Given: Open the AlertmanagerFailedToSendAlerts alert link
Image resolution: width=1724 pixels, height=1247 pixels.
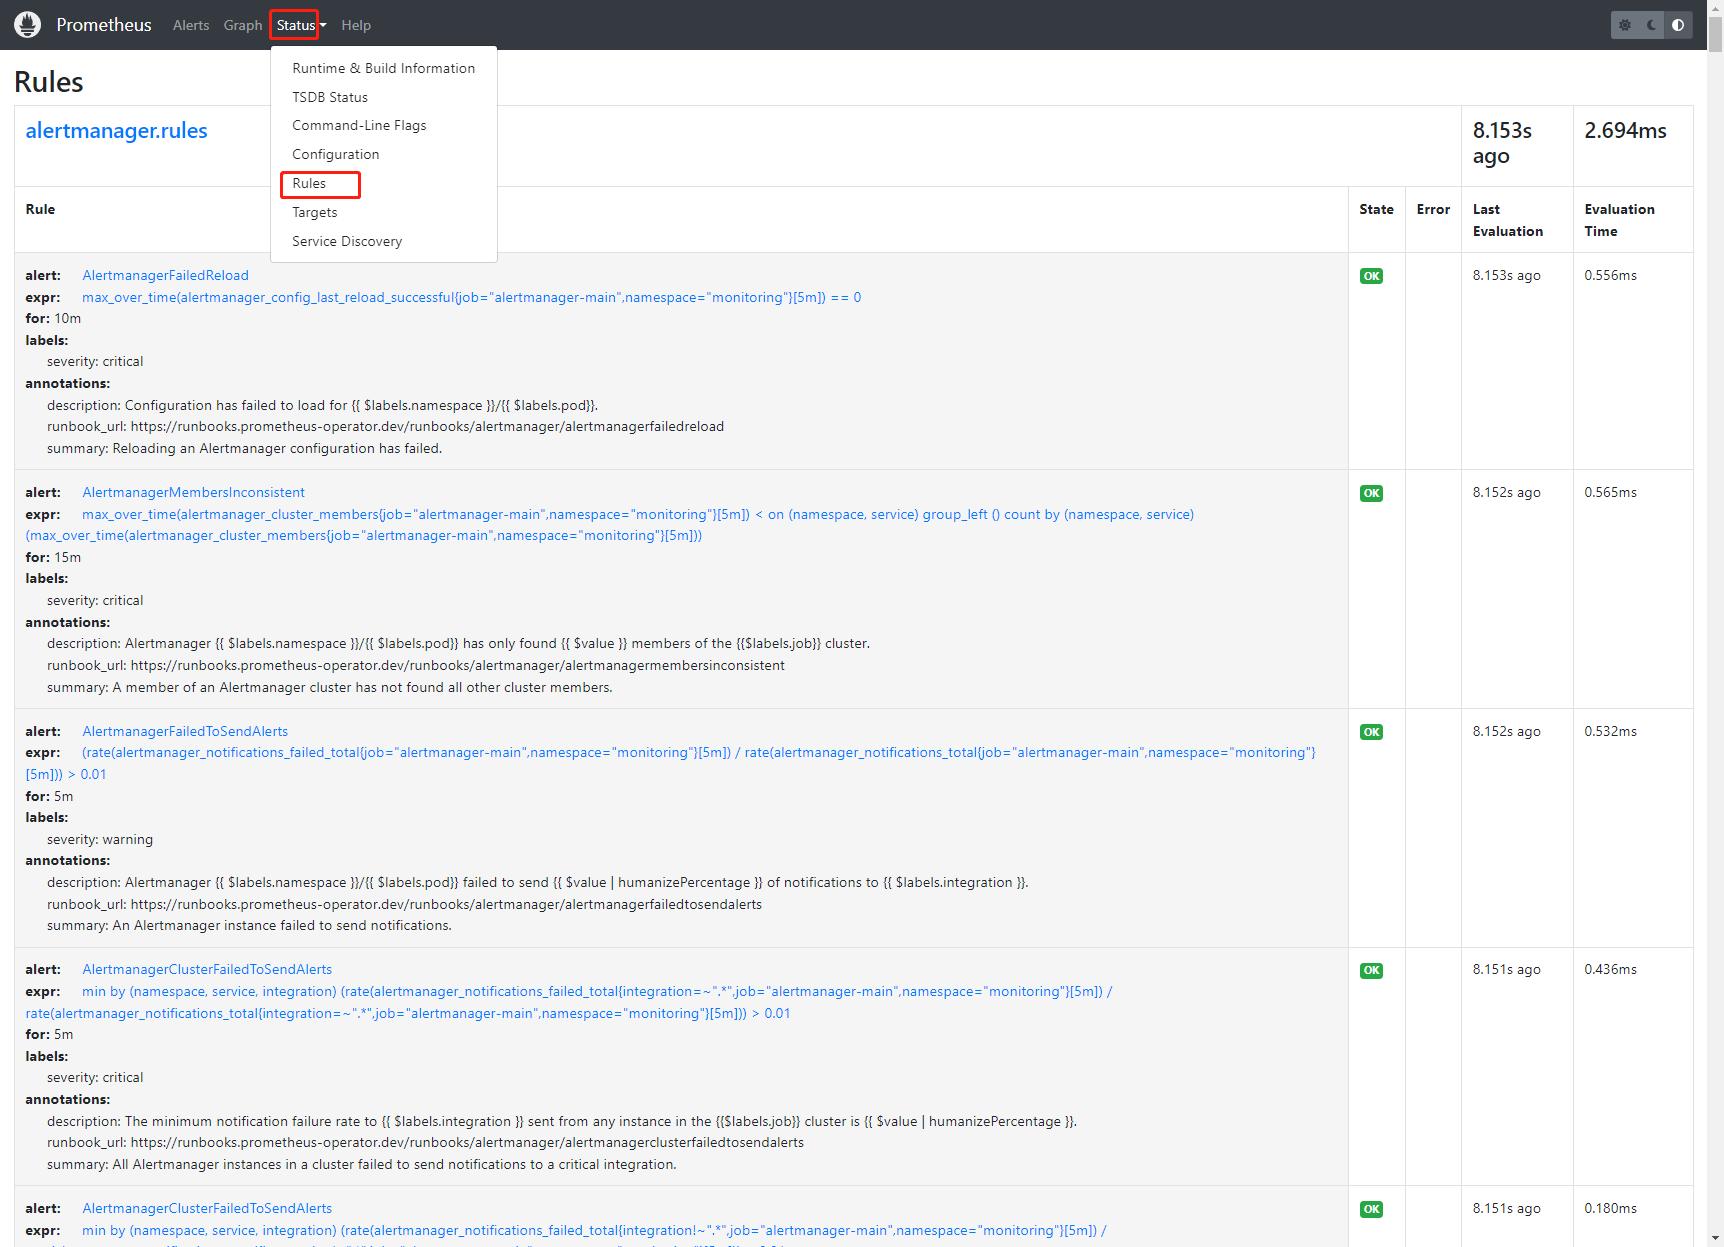Looking at the screenshot, I should (x=185, y=731).
